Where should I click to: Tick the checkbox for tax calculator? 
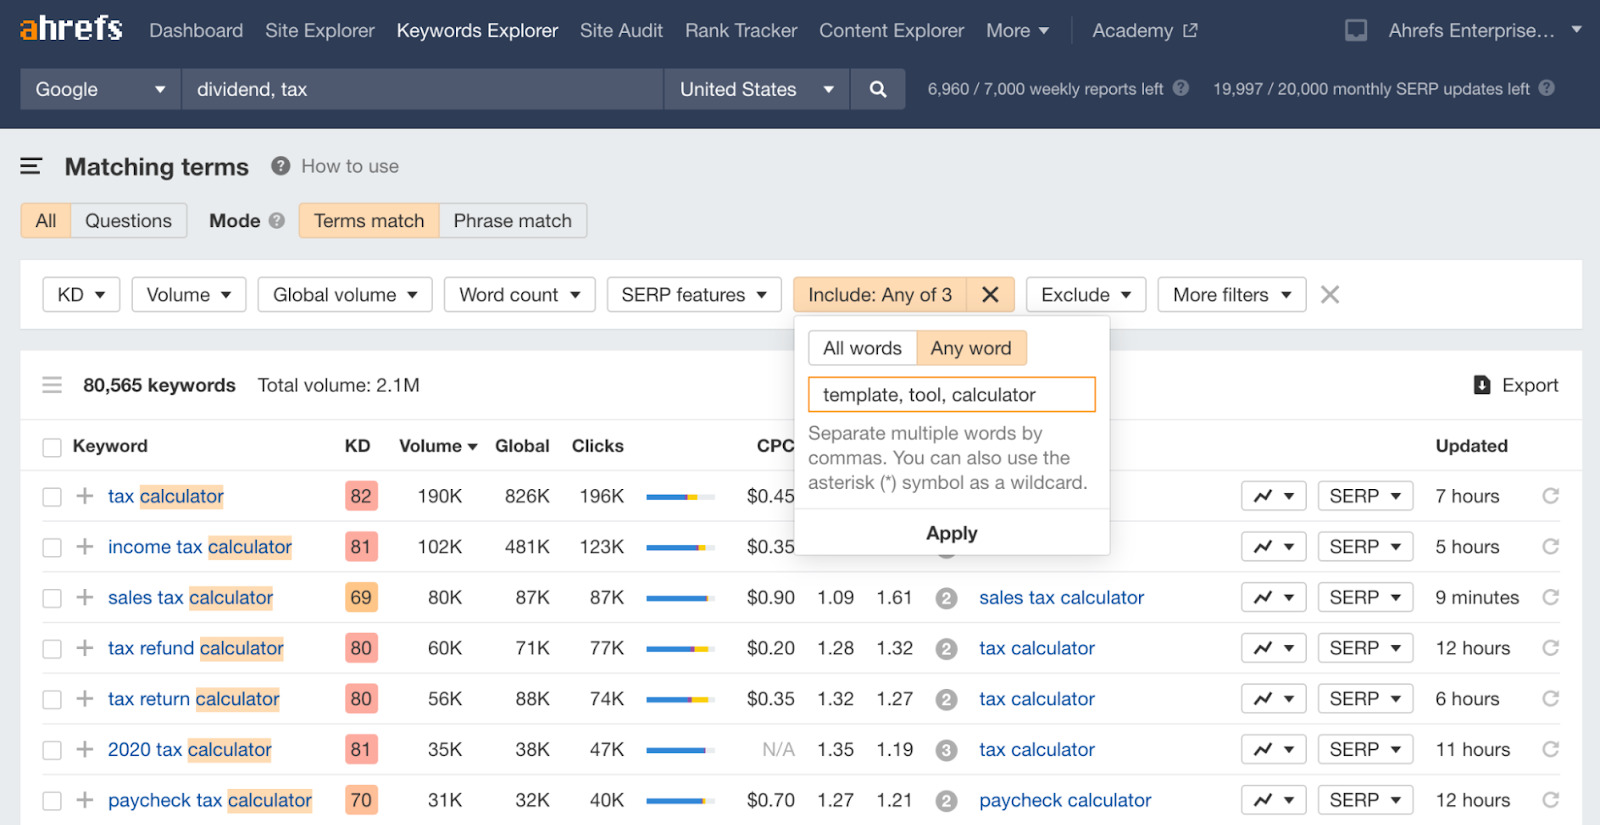click(52, 497)
